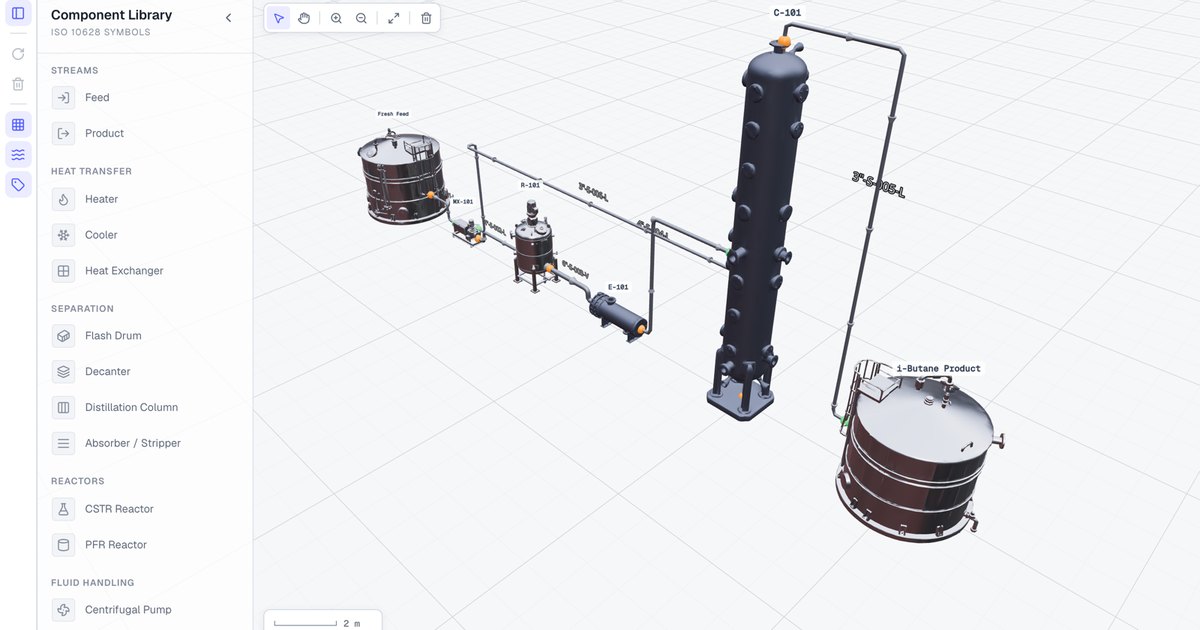Click the Distillation Column icon

(x=63, y=408)
